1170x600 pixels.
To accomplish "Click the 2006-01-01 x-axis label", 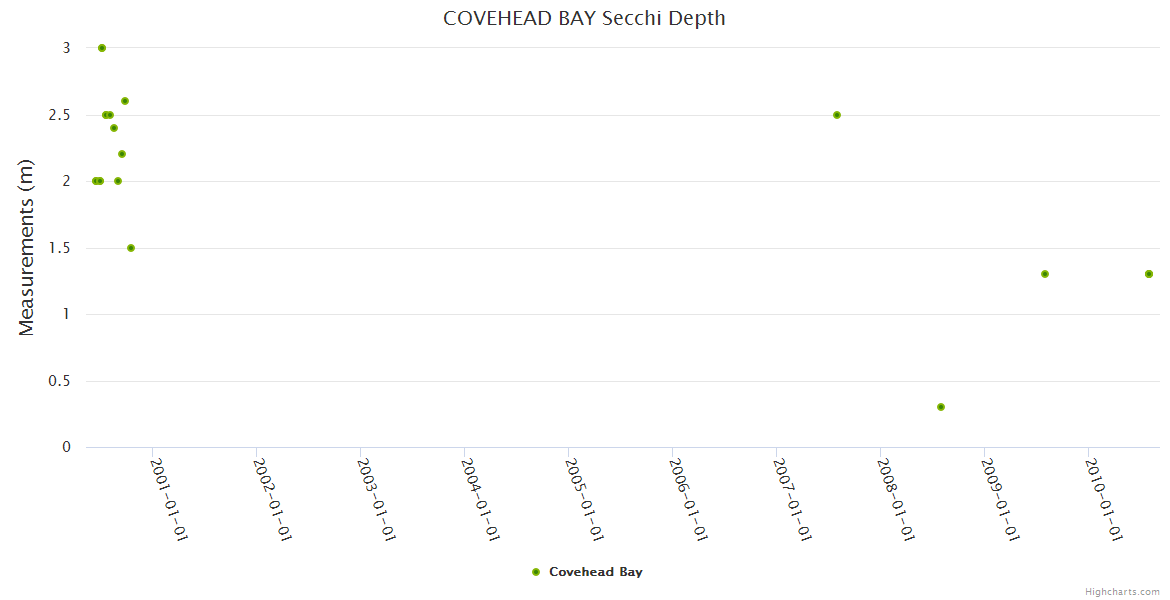I will tap(688, 499).
